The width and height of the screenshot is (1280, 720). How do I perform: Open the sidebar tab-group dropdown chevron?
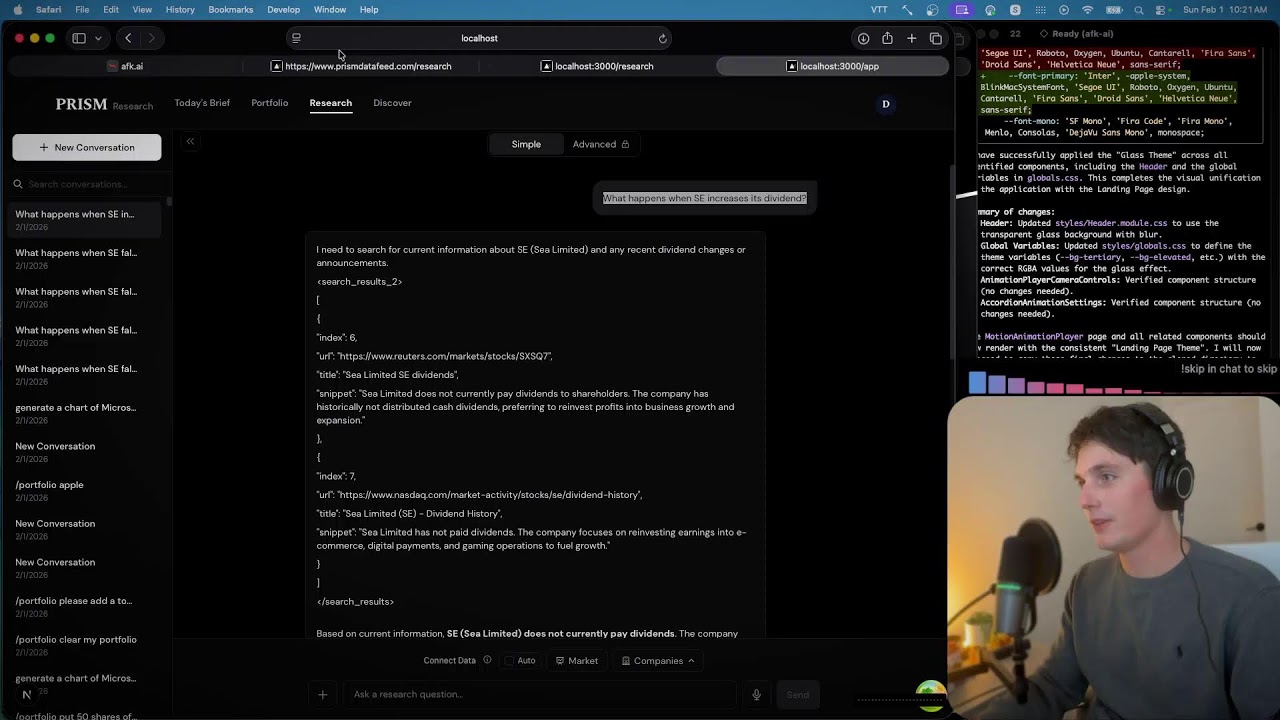click(98, 38)
